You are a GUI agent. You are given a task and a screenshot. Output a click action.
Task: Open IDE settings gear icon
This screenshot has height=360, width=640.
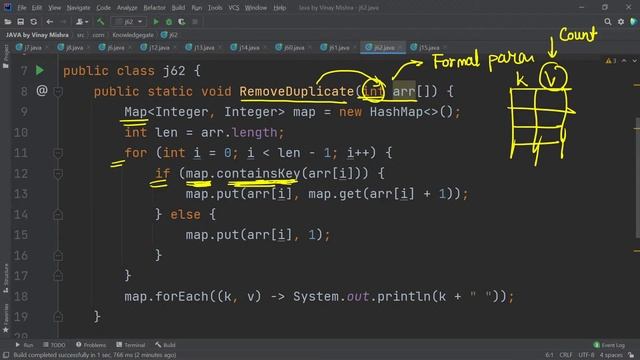pos(621,22)
